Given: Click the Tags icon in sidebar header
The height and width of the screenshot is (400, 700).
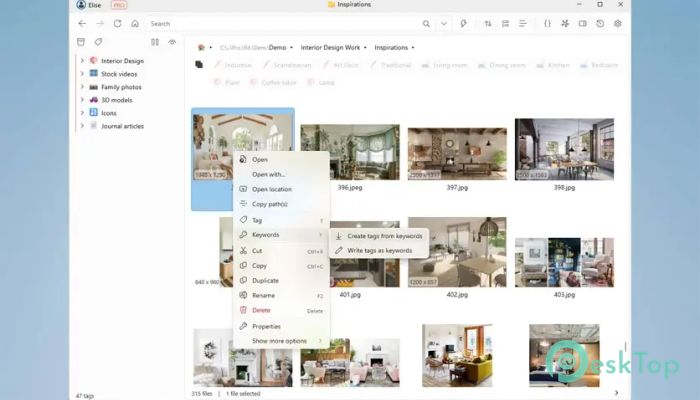Looking at the screenshot, I should click(x=98, y=42).
